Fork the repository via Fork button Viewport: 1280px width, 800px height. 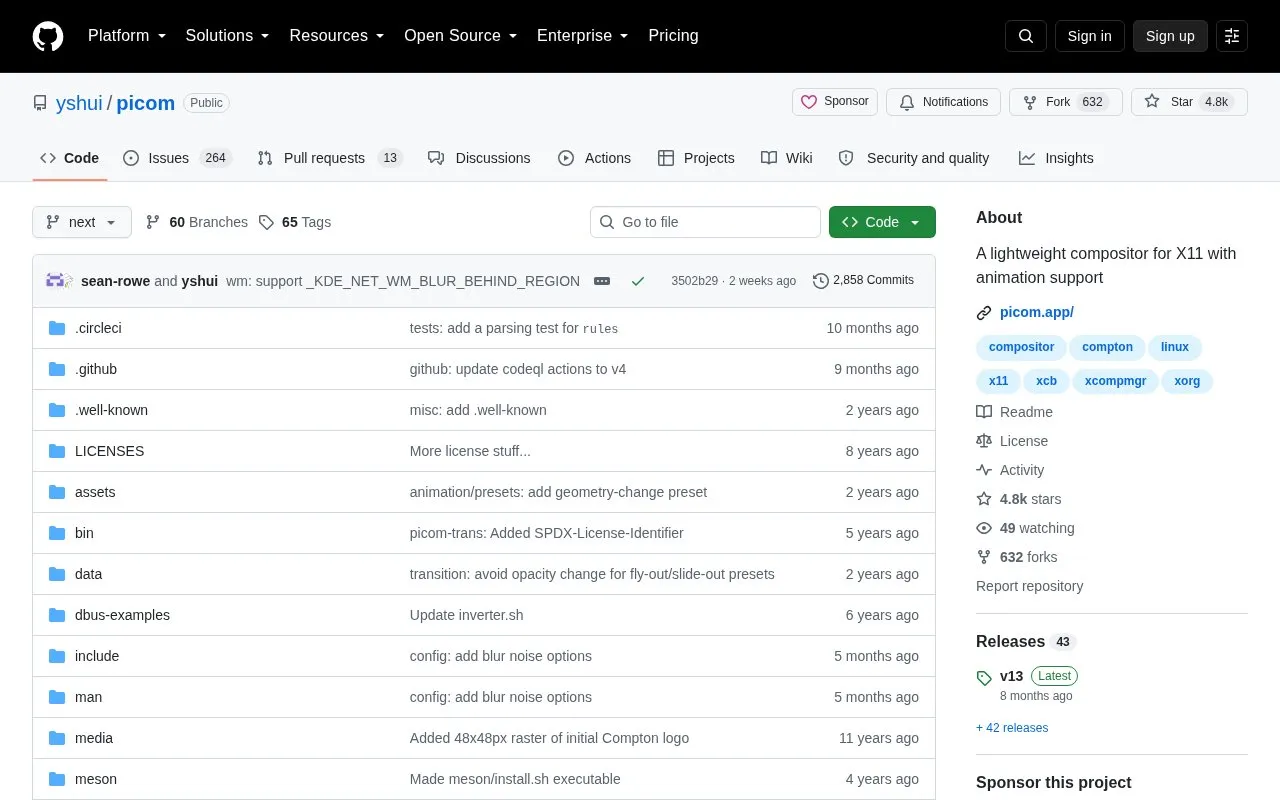(1066, 102)
